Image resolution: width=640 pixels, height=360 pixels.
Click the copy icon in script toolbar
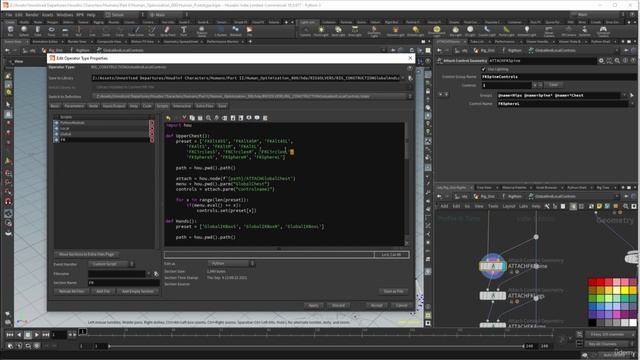coord(192,118)
